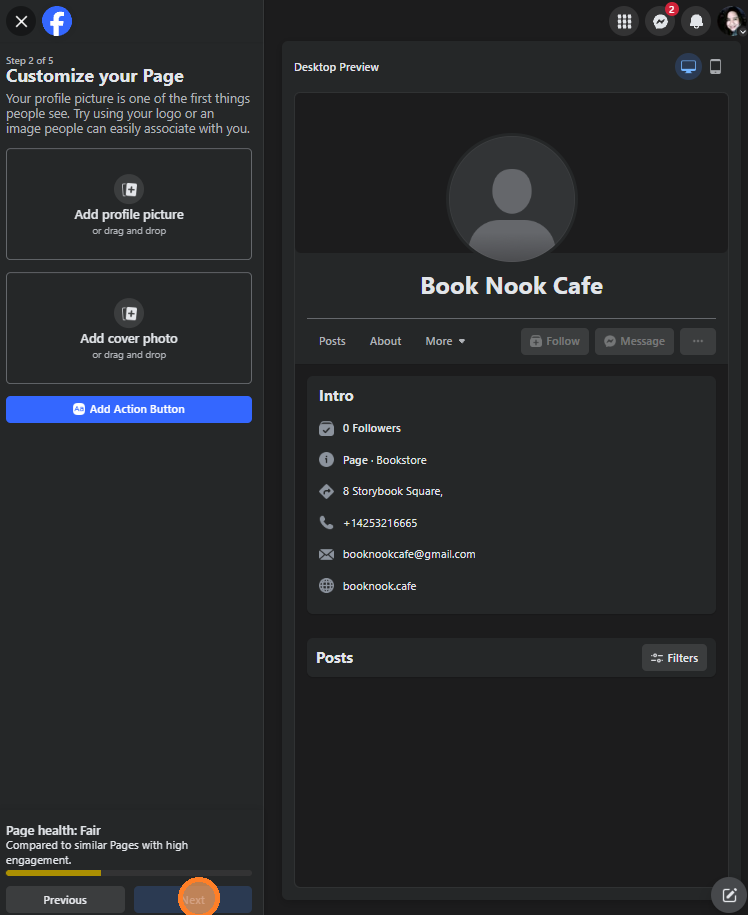This screenshot has width=748, height=915.
Task: Open the Posts Filters button
Action: click(674, 658)
